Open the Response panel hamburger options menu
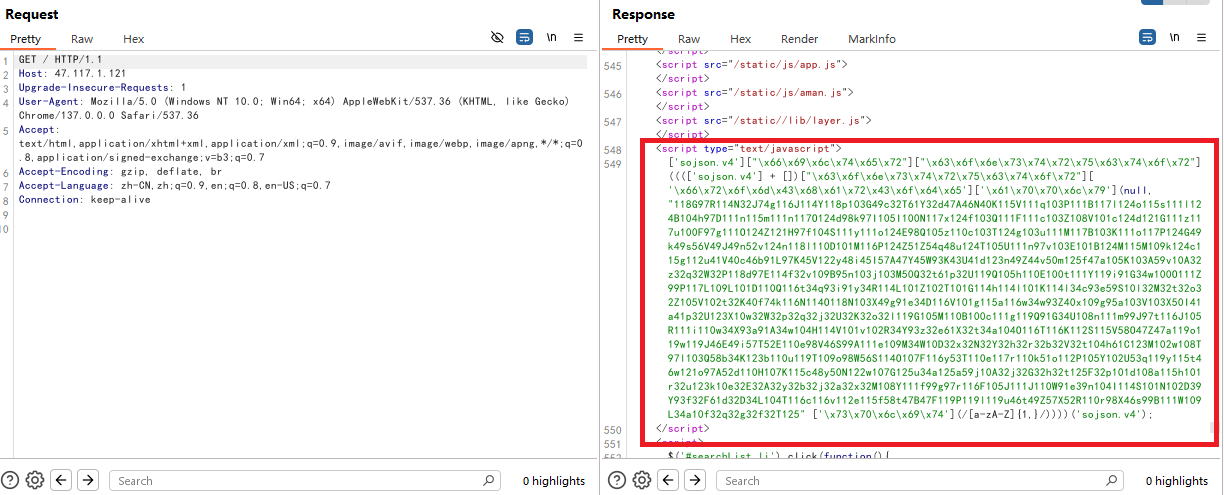The width and height of the screenshot is (1224, 495). 1202,37
